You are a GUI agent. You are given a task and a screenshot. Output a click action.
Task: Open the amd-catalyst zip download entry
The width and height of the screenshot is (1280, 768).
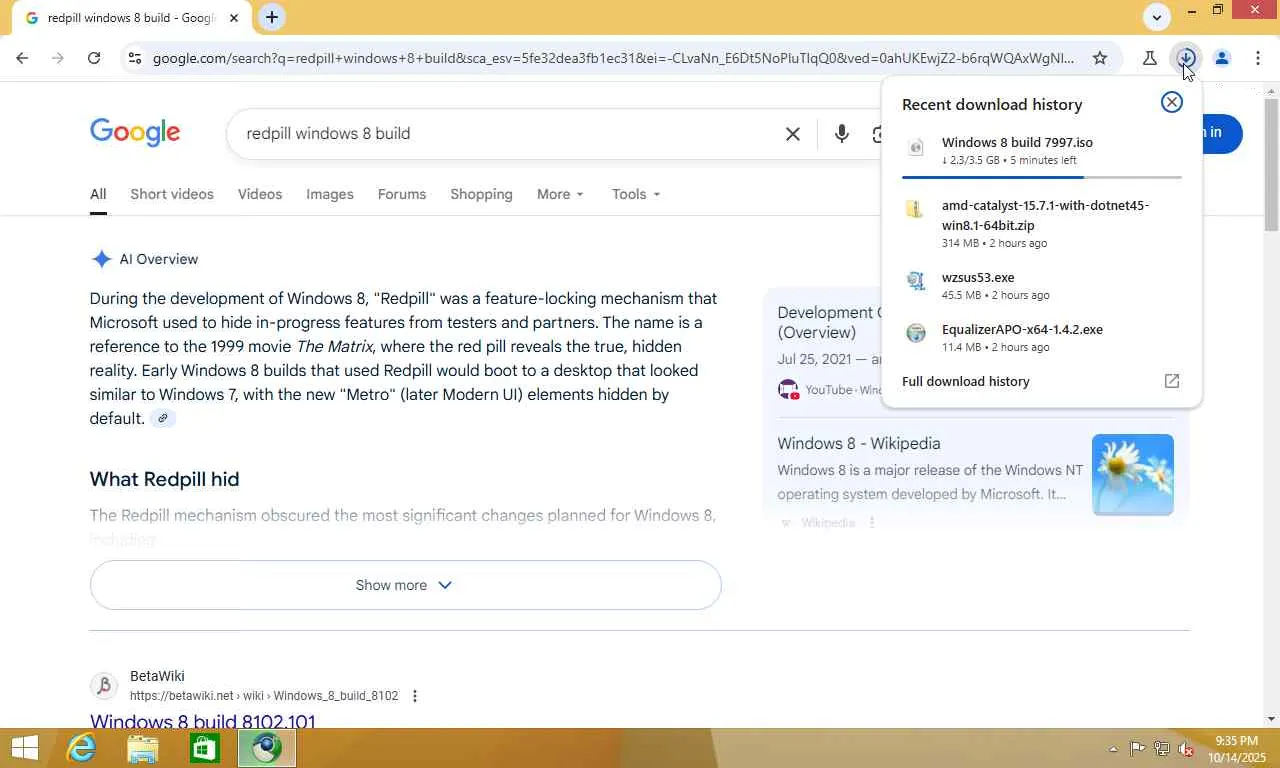pos(1042,223)
